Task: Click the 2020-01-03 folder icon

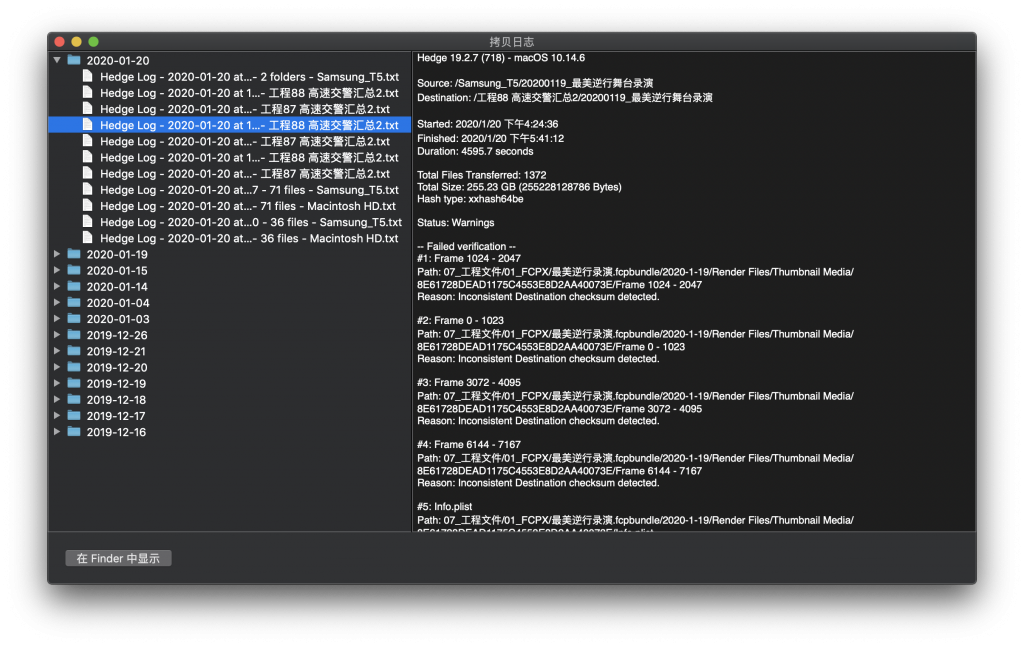Action: point(74,319)
